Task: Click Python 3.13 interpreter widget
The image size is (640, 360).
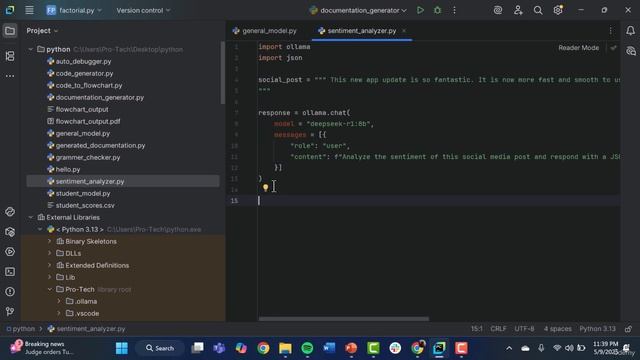Action: (x=598, y=329)
